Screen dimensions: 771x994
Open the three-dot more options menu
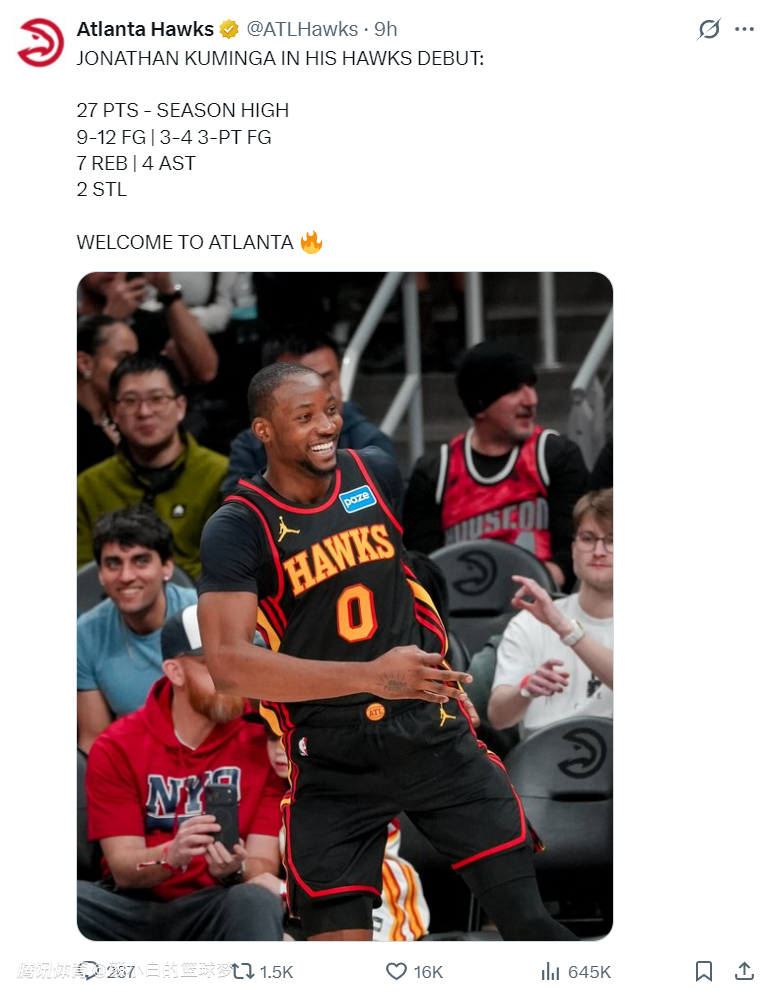click(x=744, y=29)
